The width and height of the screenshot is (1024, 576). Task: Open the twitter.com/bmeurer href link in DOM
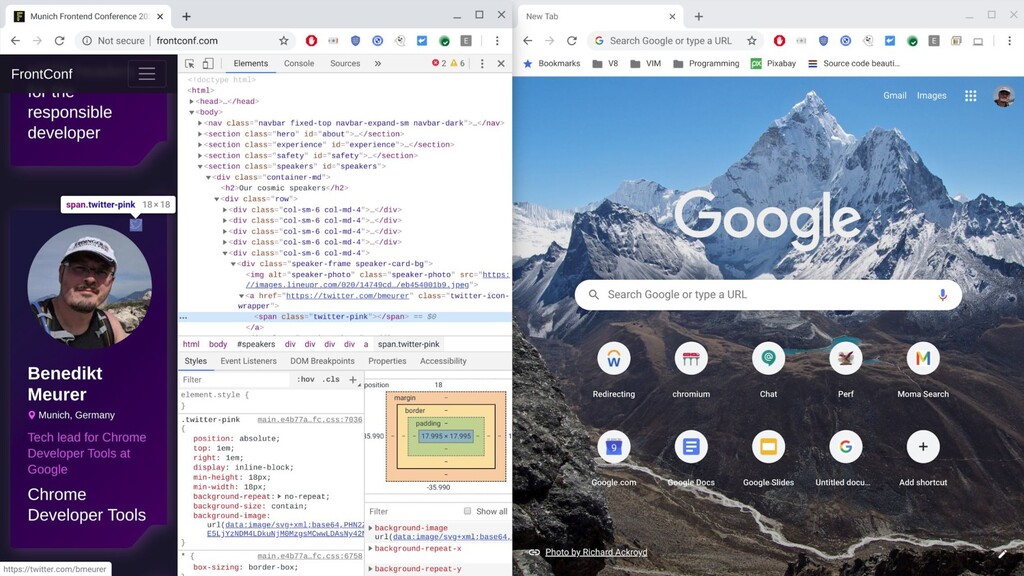[x=347, y=296]
